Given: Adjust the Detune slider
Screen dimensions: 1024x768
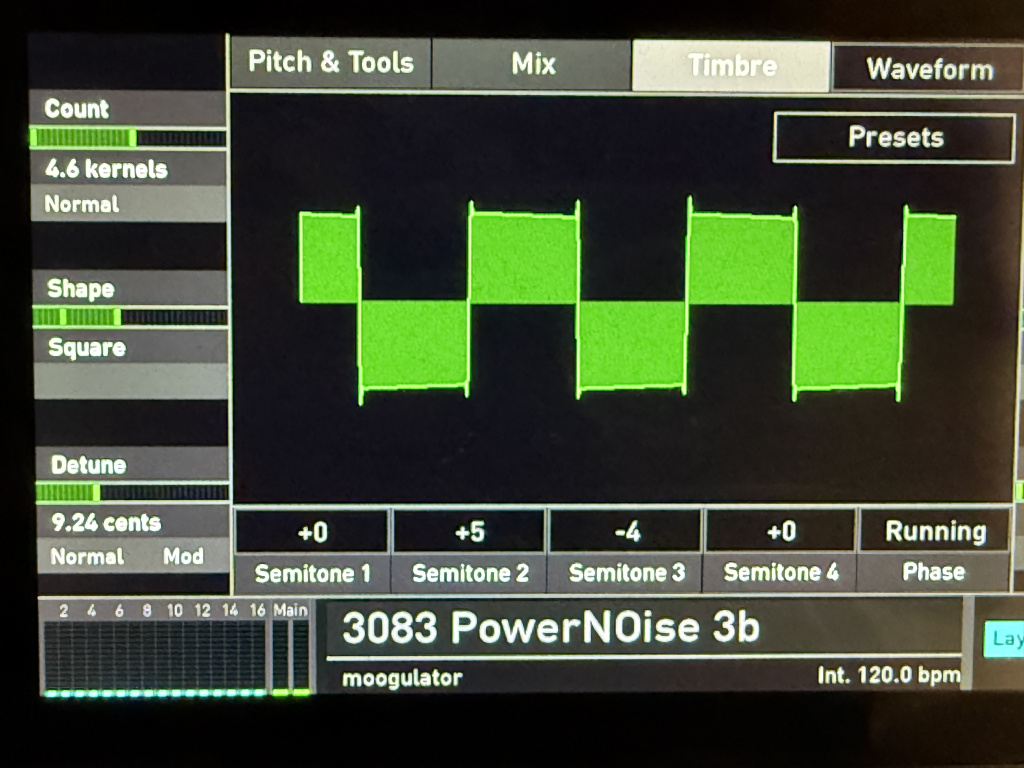Looking at the screenshot, I should click(128, 491).
